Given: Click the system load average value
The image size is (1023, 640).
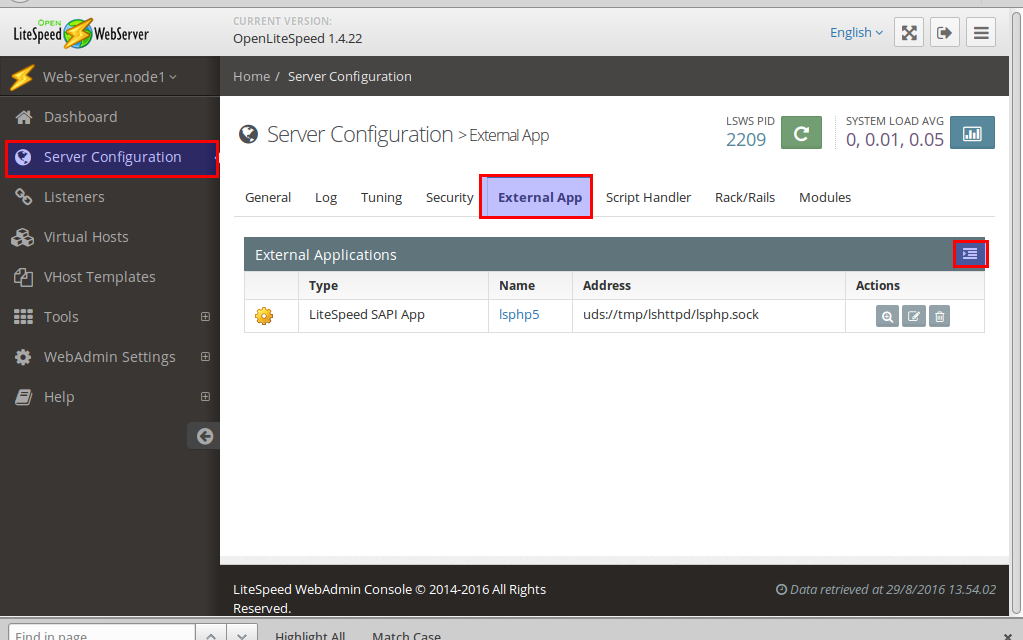Looking at the screenshot, I should click(894, 140).
